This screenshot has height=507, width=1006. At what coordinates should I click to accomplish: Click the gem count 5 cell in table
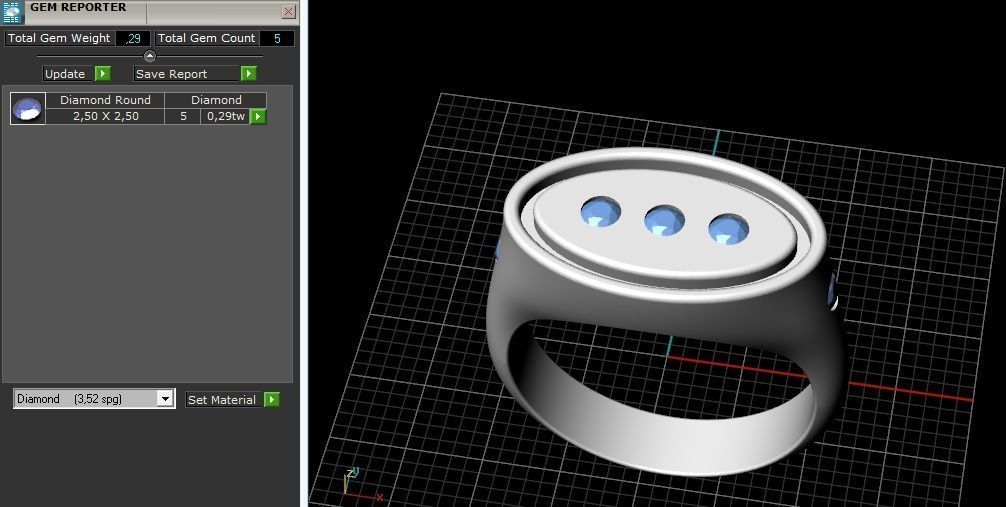pos(183,116)
